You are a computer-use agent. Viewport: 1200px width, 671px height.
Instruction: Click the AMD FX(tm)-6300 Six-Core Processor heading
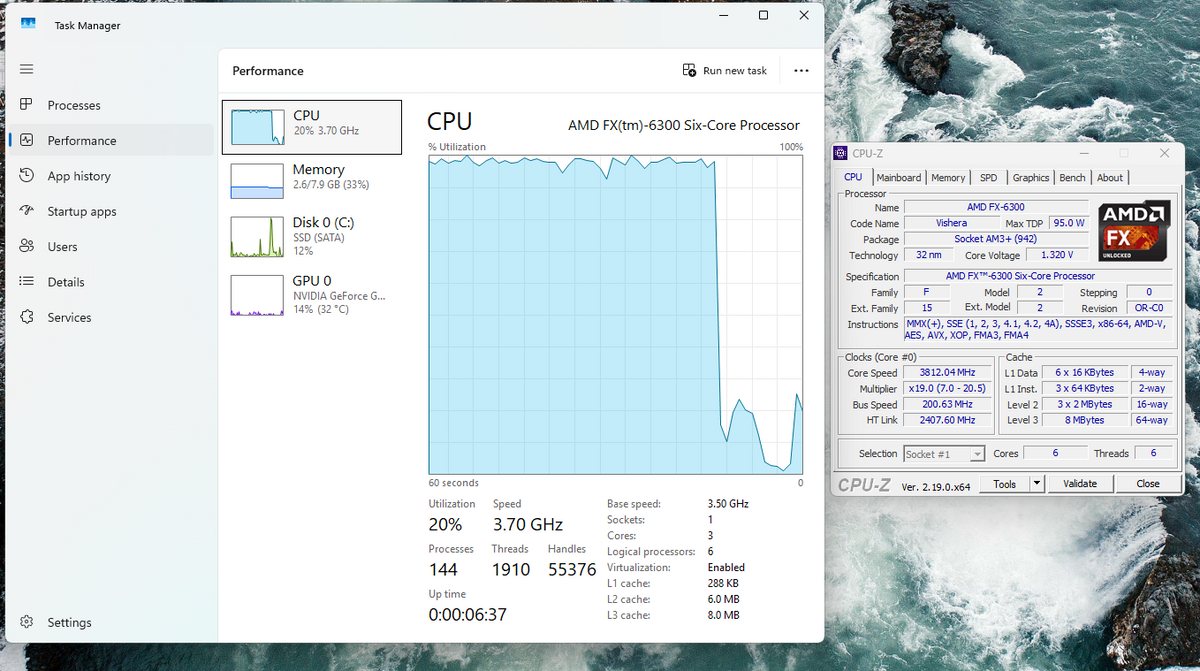coord(684,125)
